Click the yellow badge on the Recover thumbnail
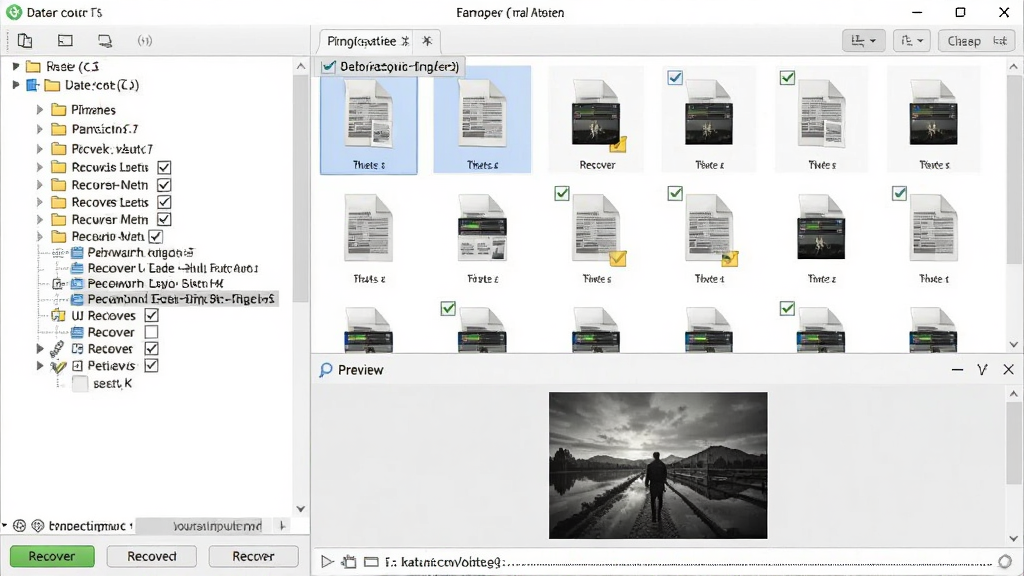 [618, 144]
